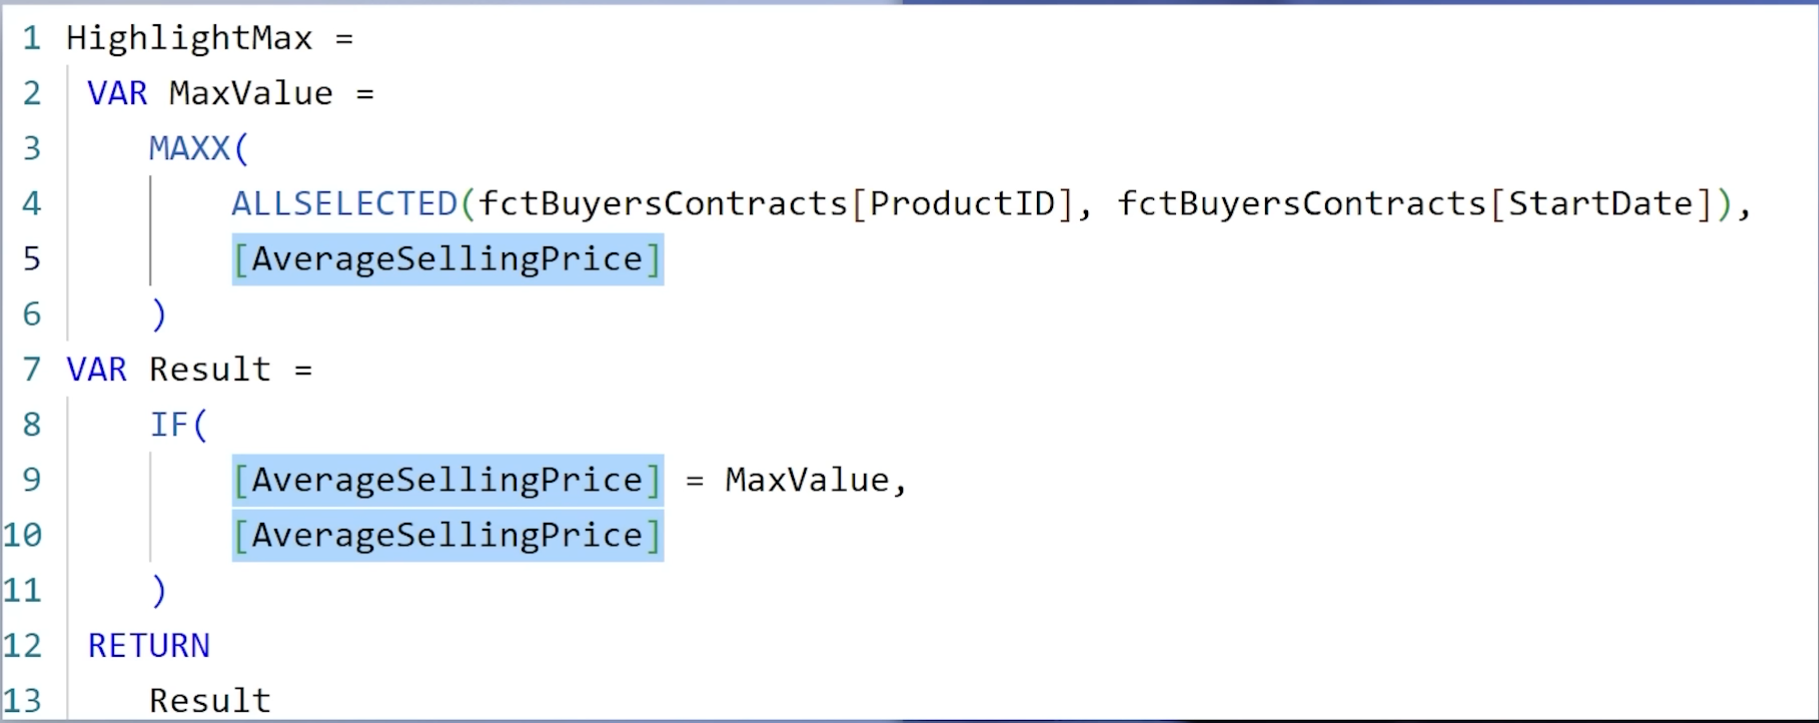
Task: Click the RETURN keyword
Action: point(149,646)
